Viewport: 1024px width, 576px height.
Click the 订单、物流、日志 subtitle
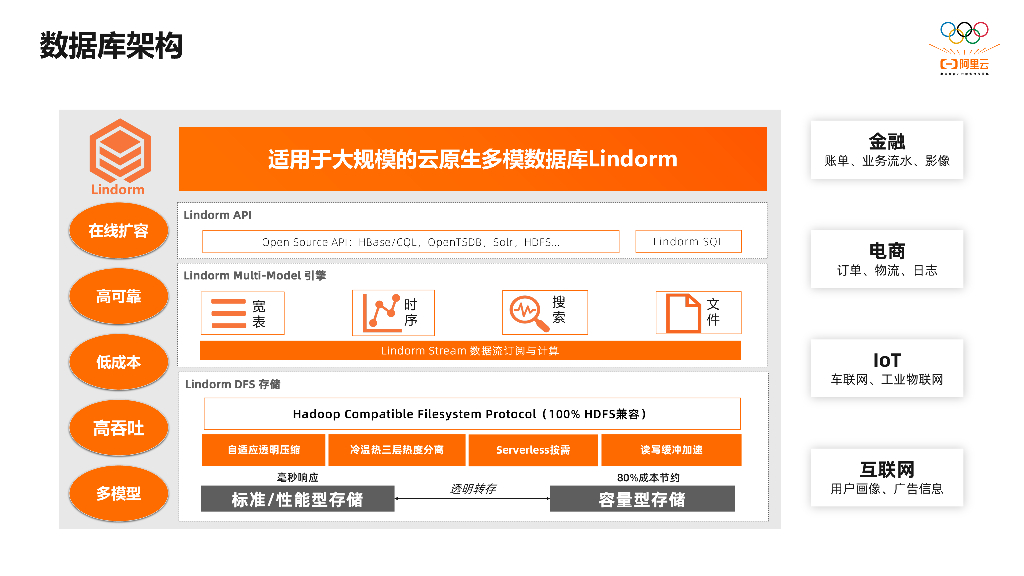coord(887,270)
